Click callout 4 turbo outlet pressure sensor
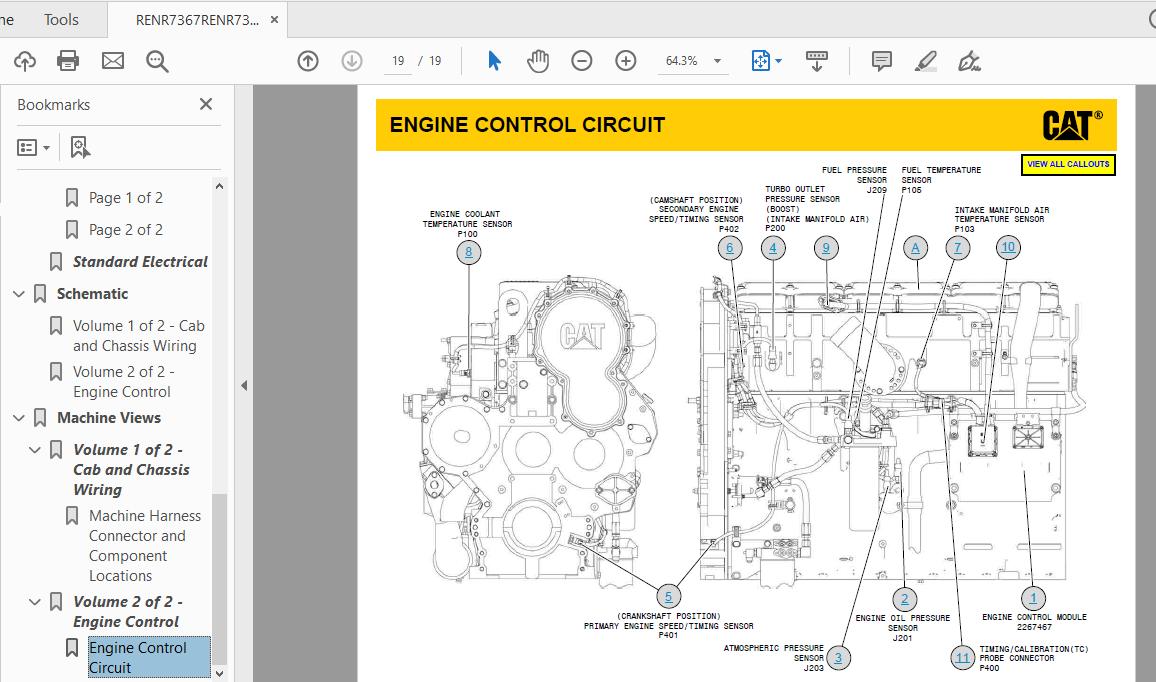 [773, 248]
